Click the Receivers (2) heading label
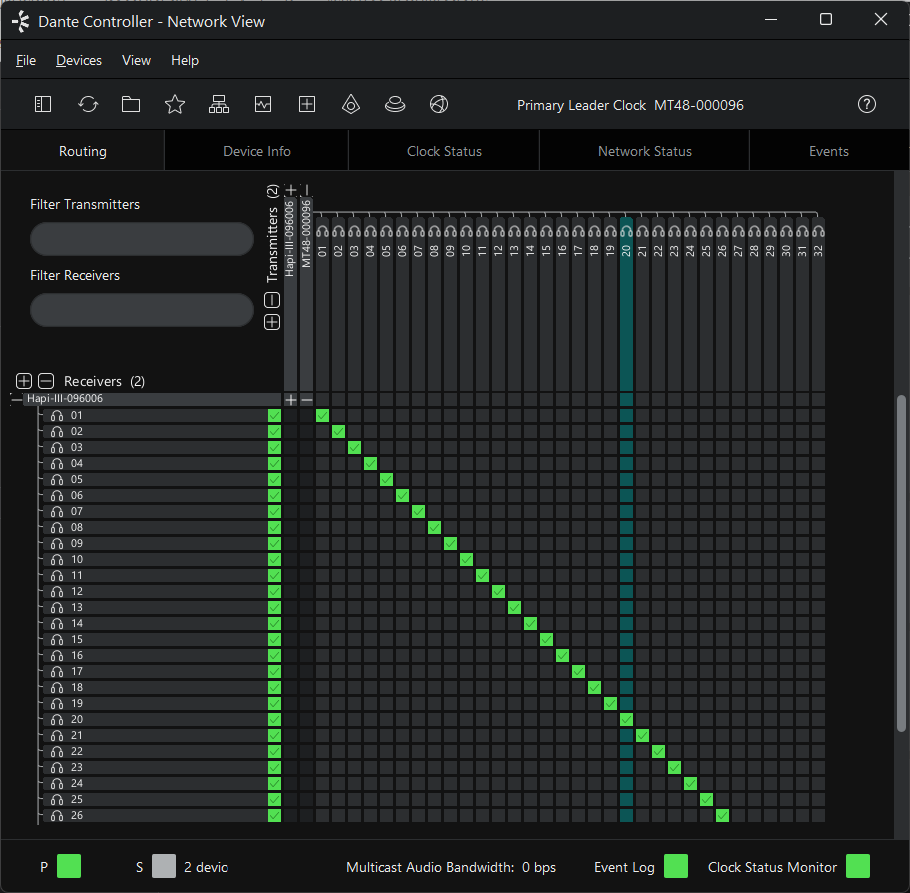Image resolution: width=910 pixels, height=893 pixels. pos(104,381)
